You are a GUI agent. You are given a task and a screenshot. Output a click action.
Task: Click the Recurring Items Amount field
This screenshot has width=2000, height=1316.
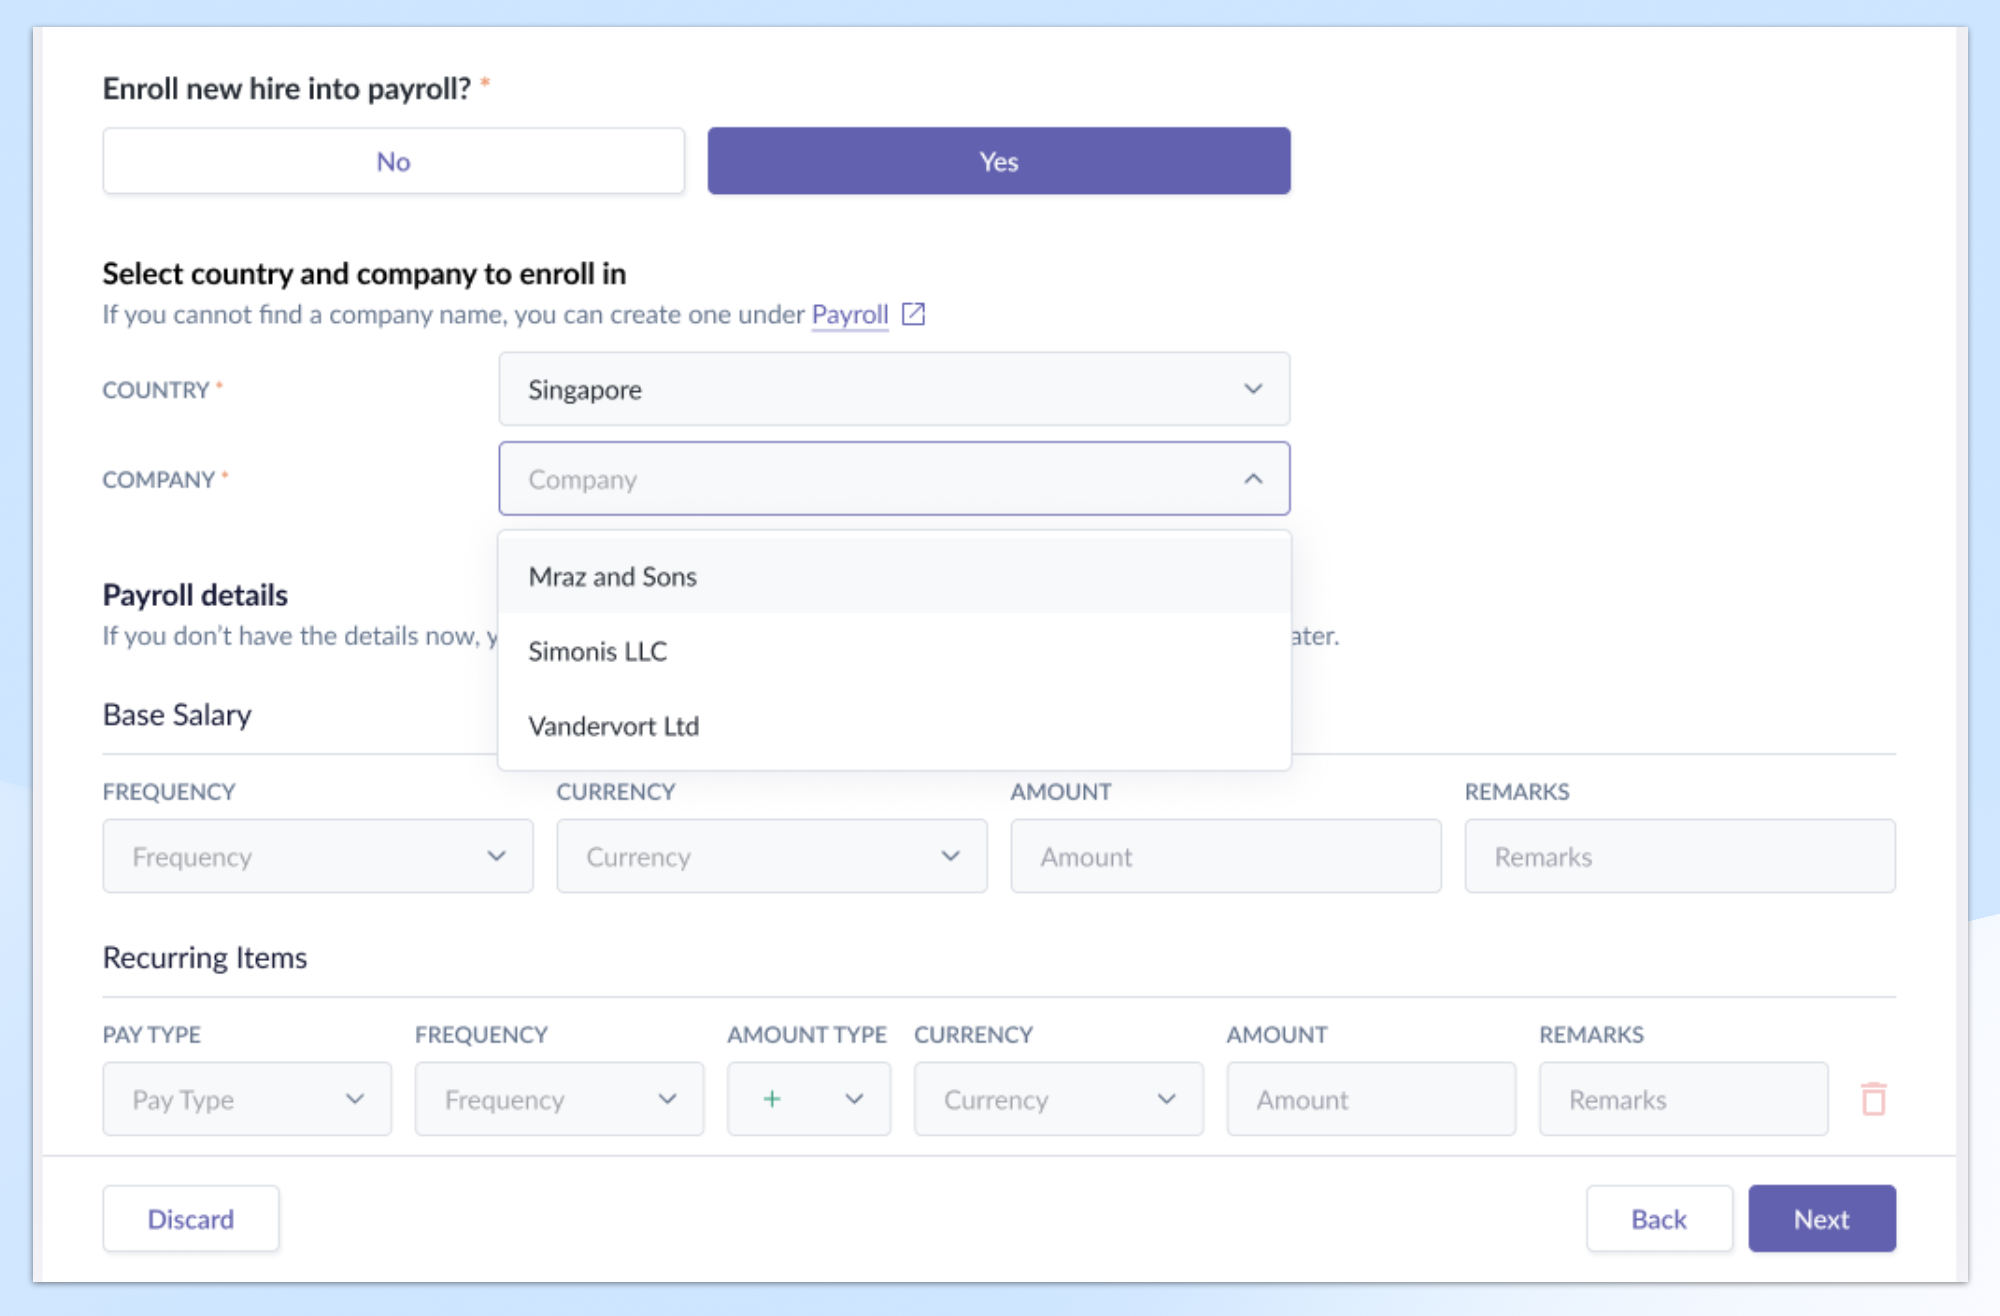coord(1371,1099)
